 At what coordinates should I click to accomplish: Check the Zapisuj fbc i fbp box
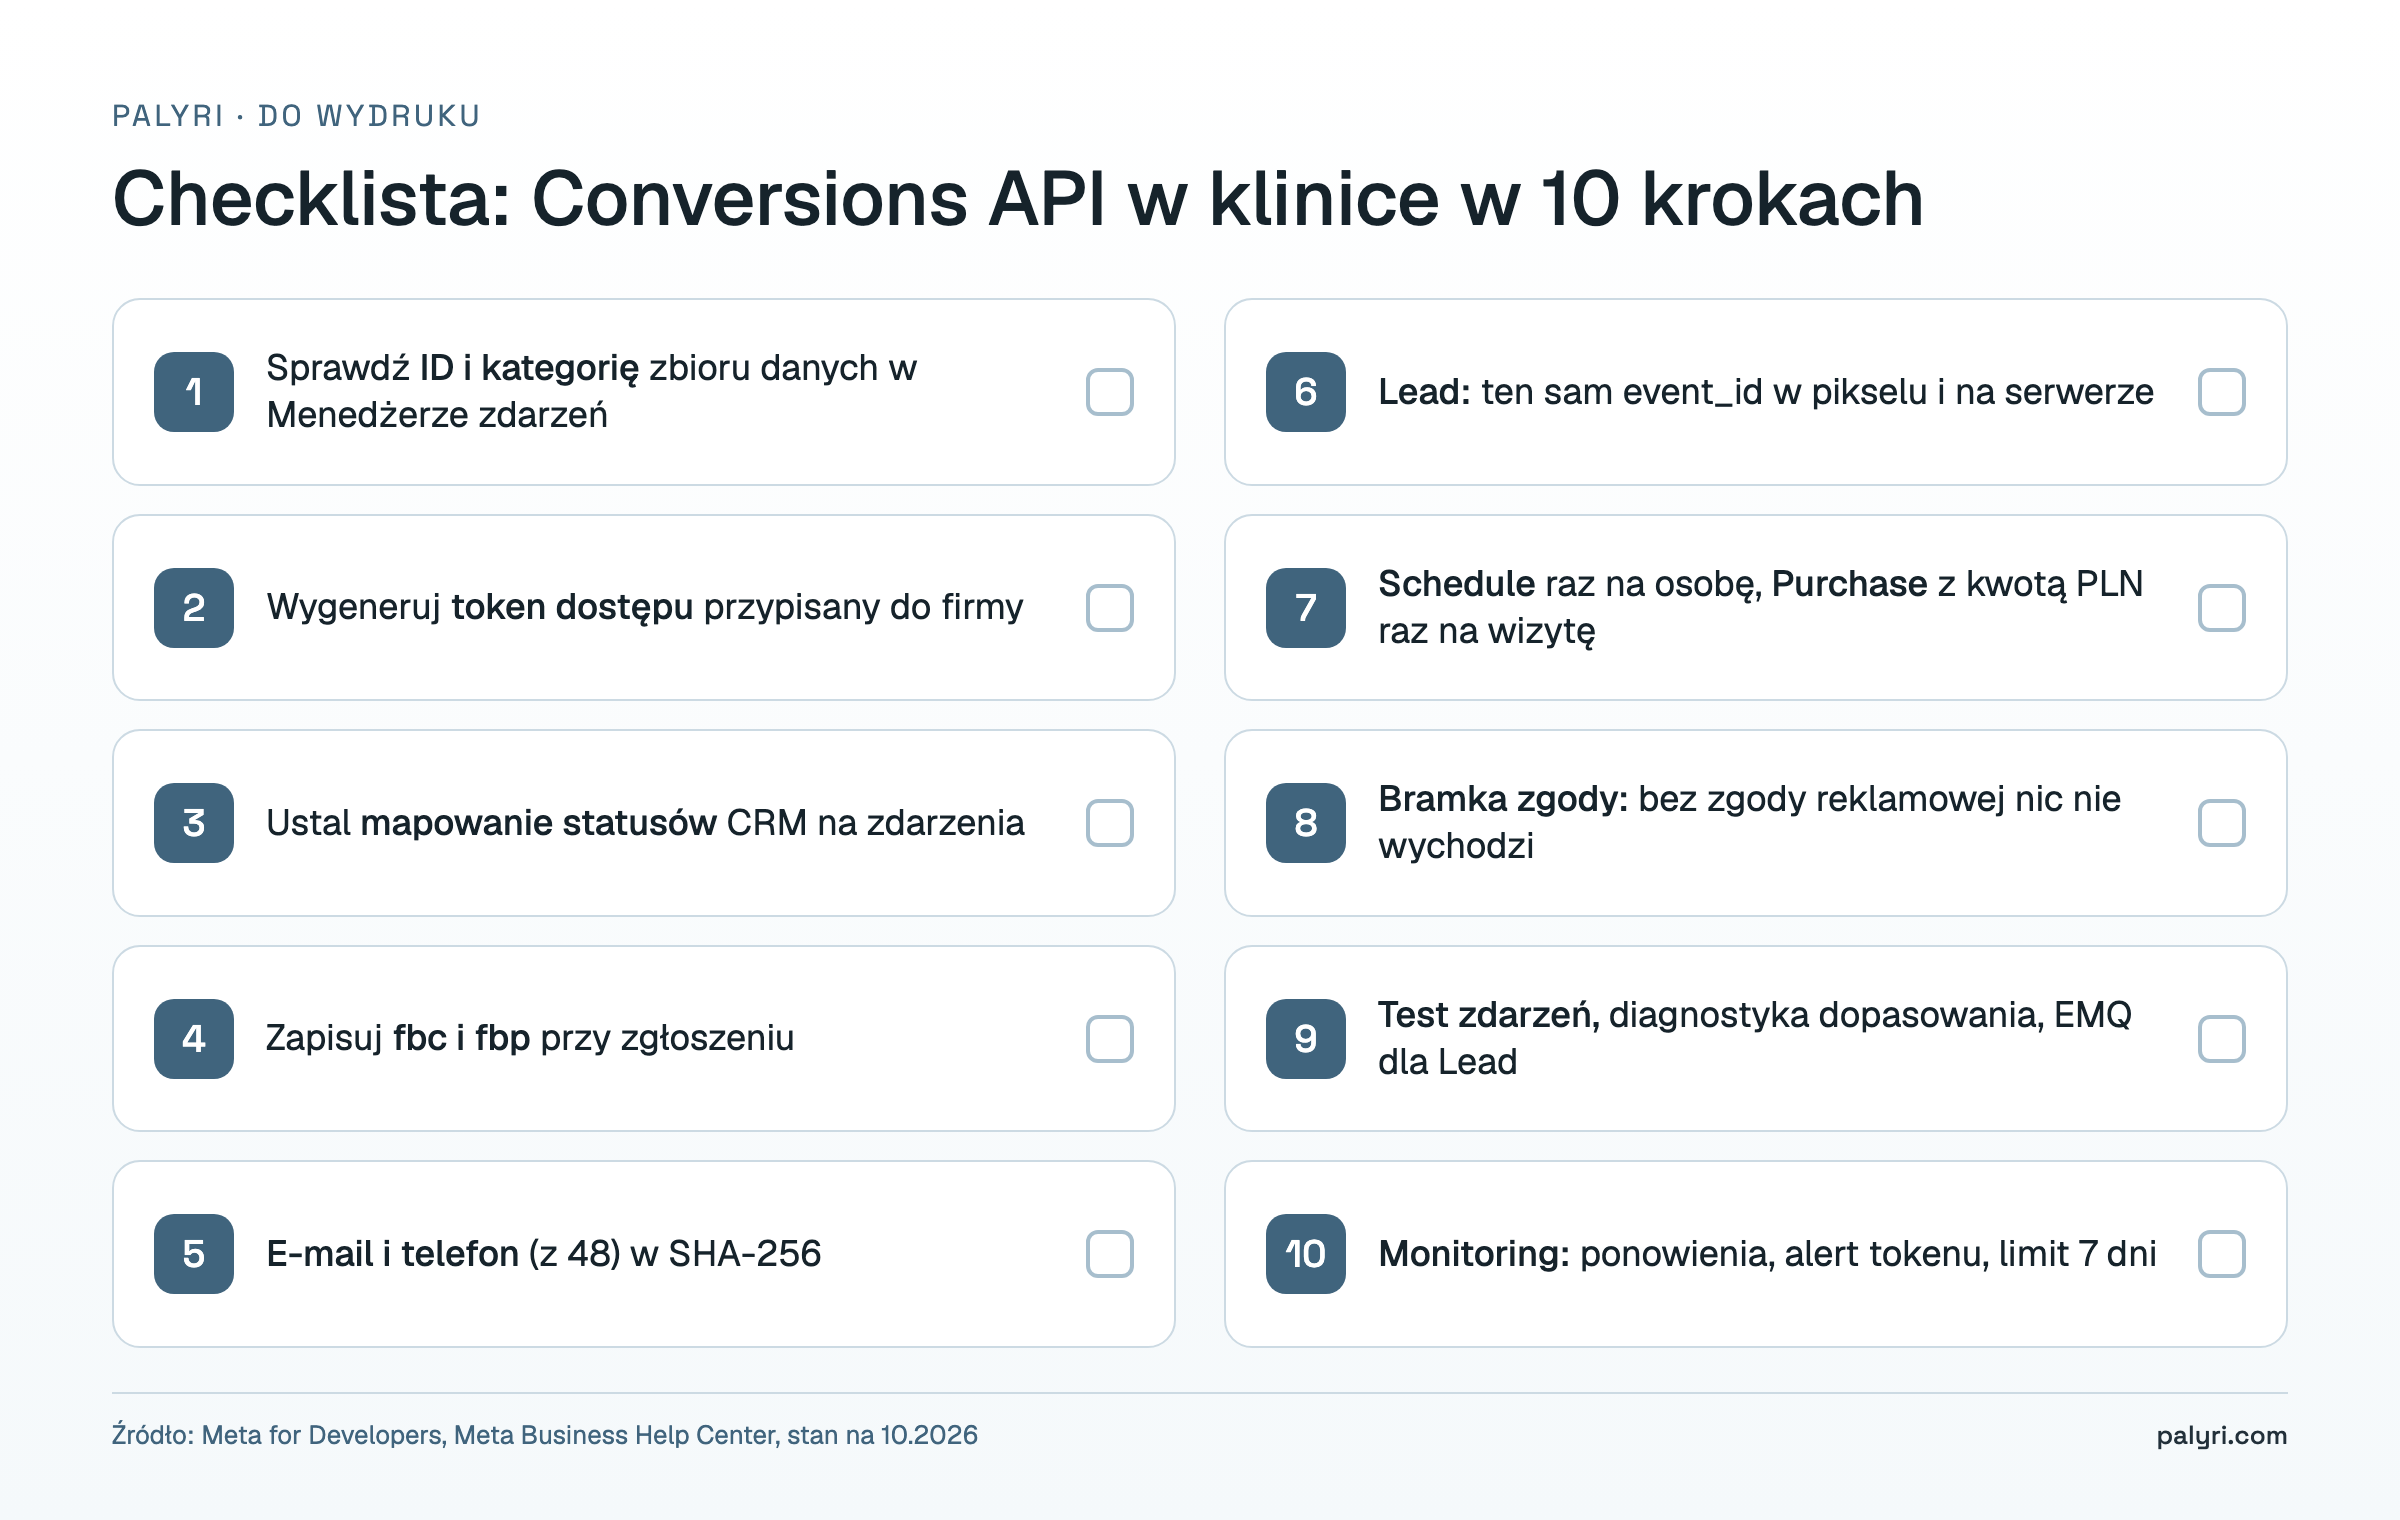[1109, 1039]
